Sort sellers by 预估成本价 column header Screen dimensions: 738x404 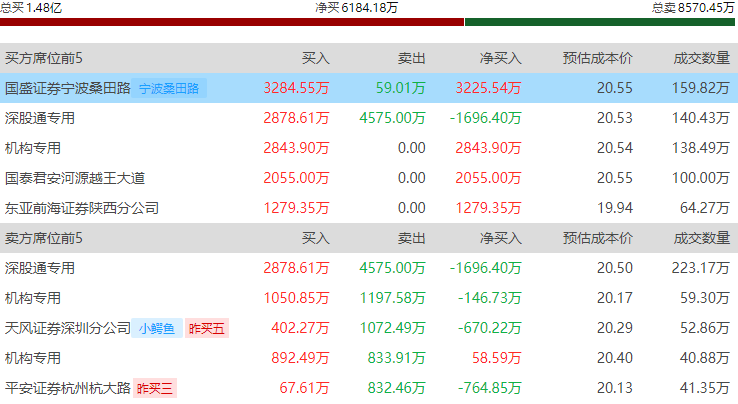coord(597,238)
